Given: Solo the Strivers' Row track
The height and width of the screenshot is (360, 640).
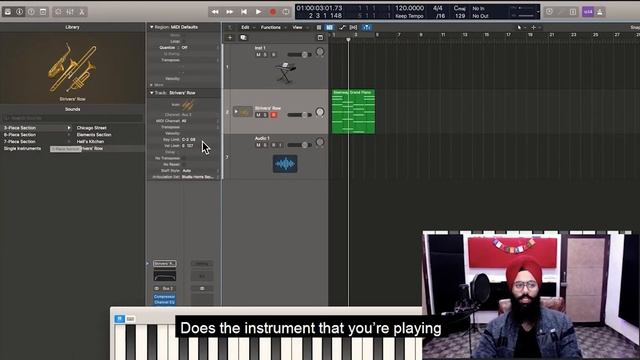Looking at the screenshot, I should (x=265, y=115).
